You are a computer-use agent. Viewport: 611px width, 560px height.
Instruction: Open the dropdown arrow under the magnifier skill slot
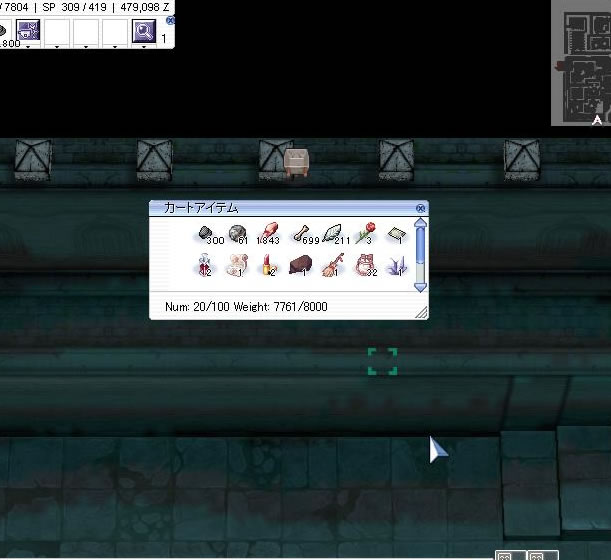point(144,46)
